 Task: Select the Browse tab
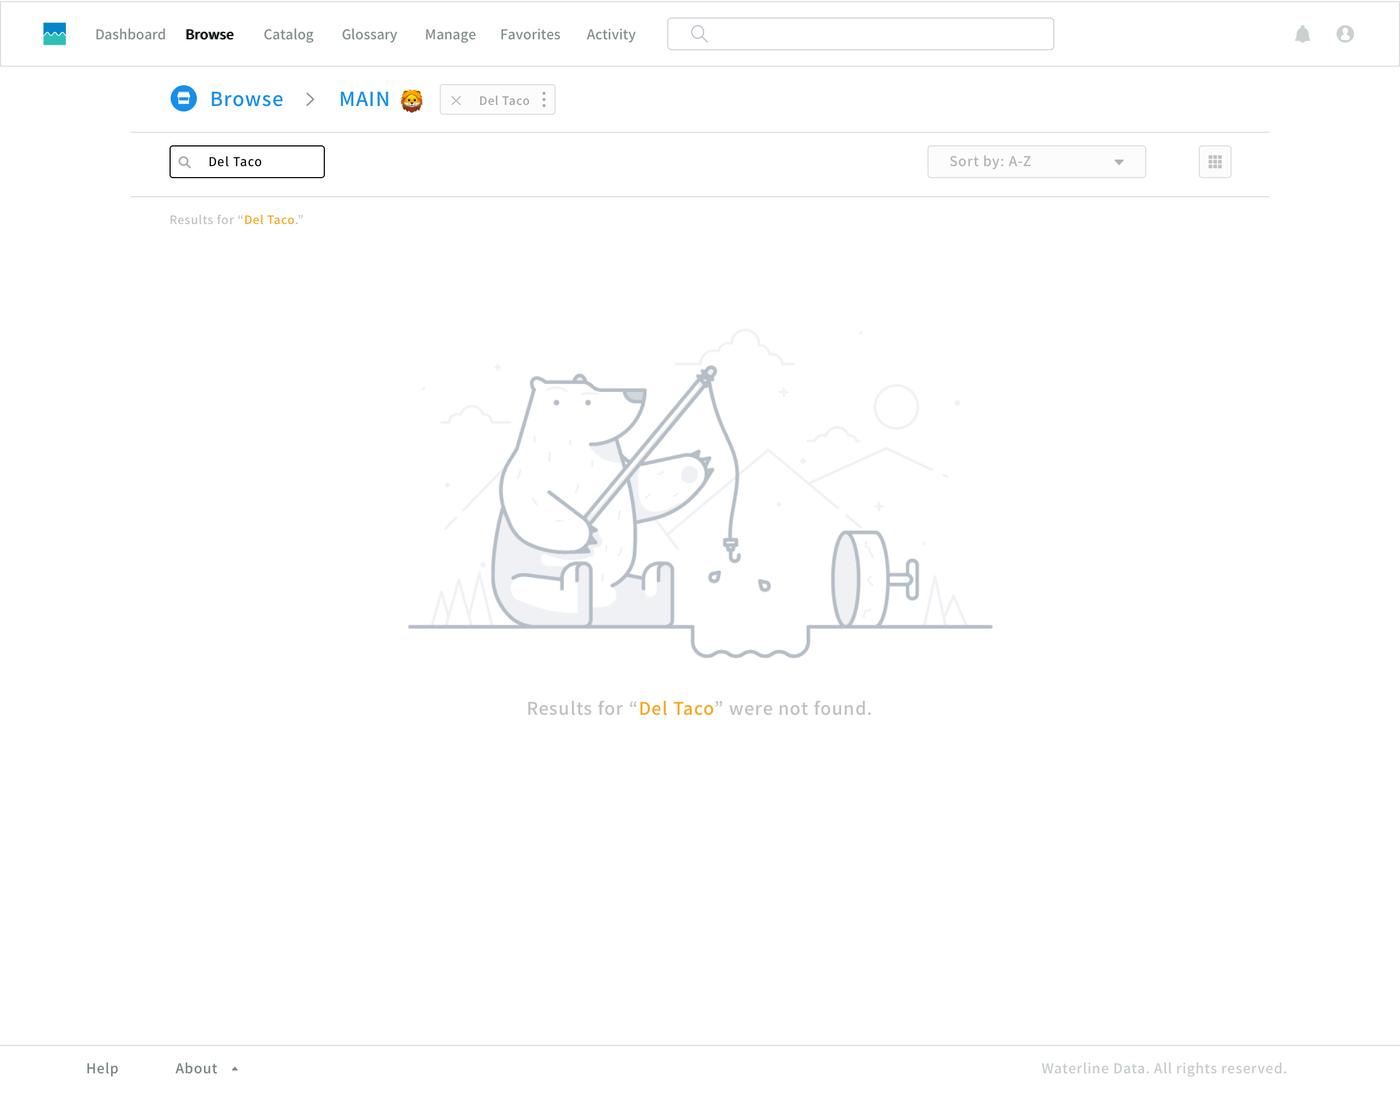click(209, 34)
